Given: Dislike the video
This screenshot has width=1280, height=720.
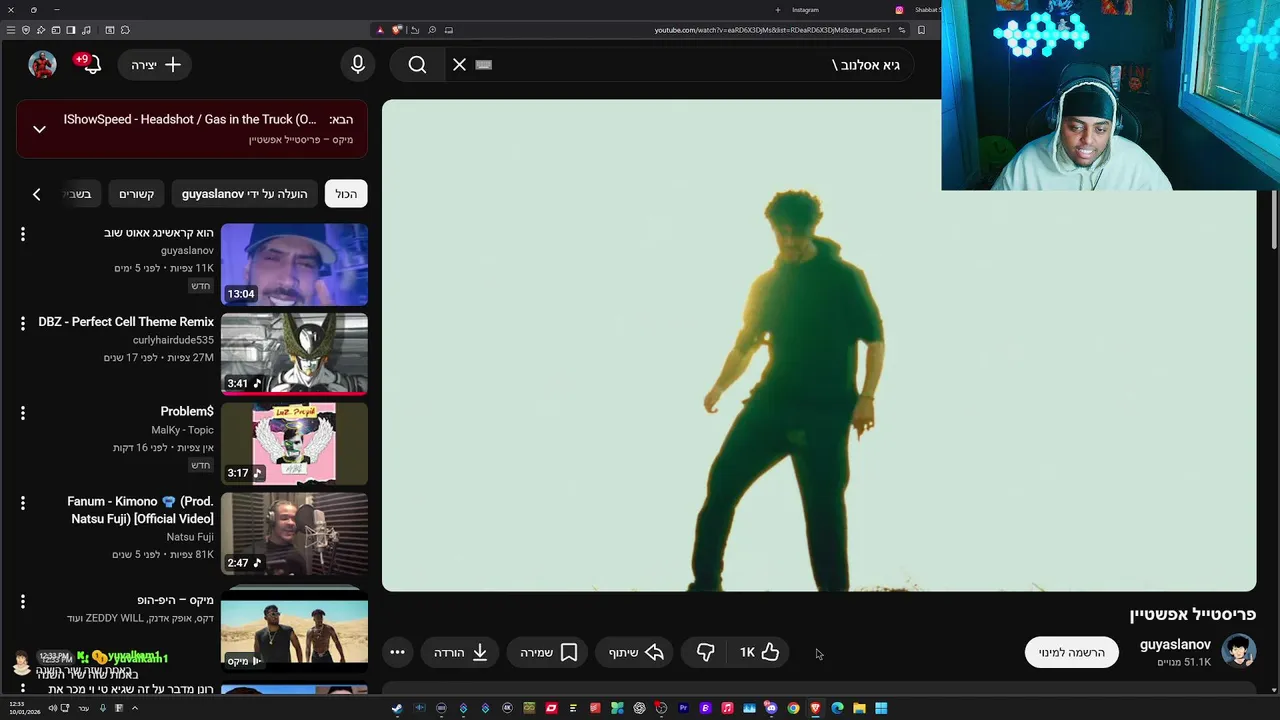Looking at the screenshot, I should [706, 653].
